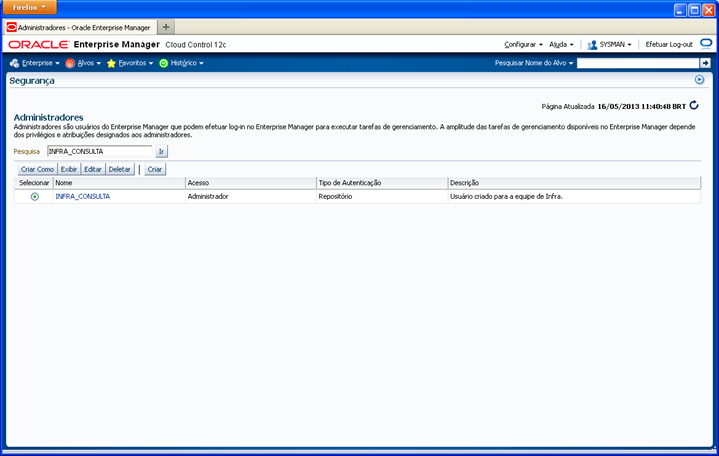Image resolution: width=719 pixels, height=456 pixels.
Task: Click the Favoritos star icon
Action: pyautogui.click(x=111, y=63)
